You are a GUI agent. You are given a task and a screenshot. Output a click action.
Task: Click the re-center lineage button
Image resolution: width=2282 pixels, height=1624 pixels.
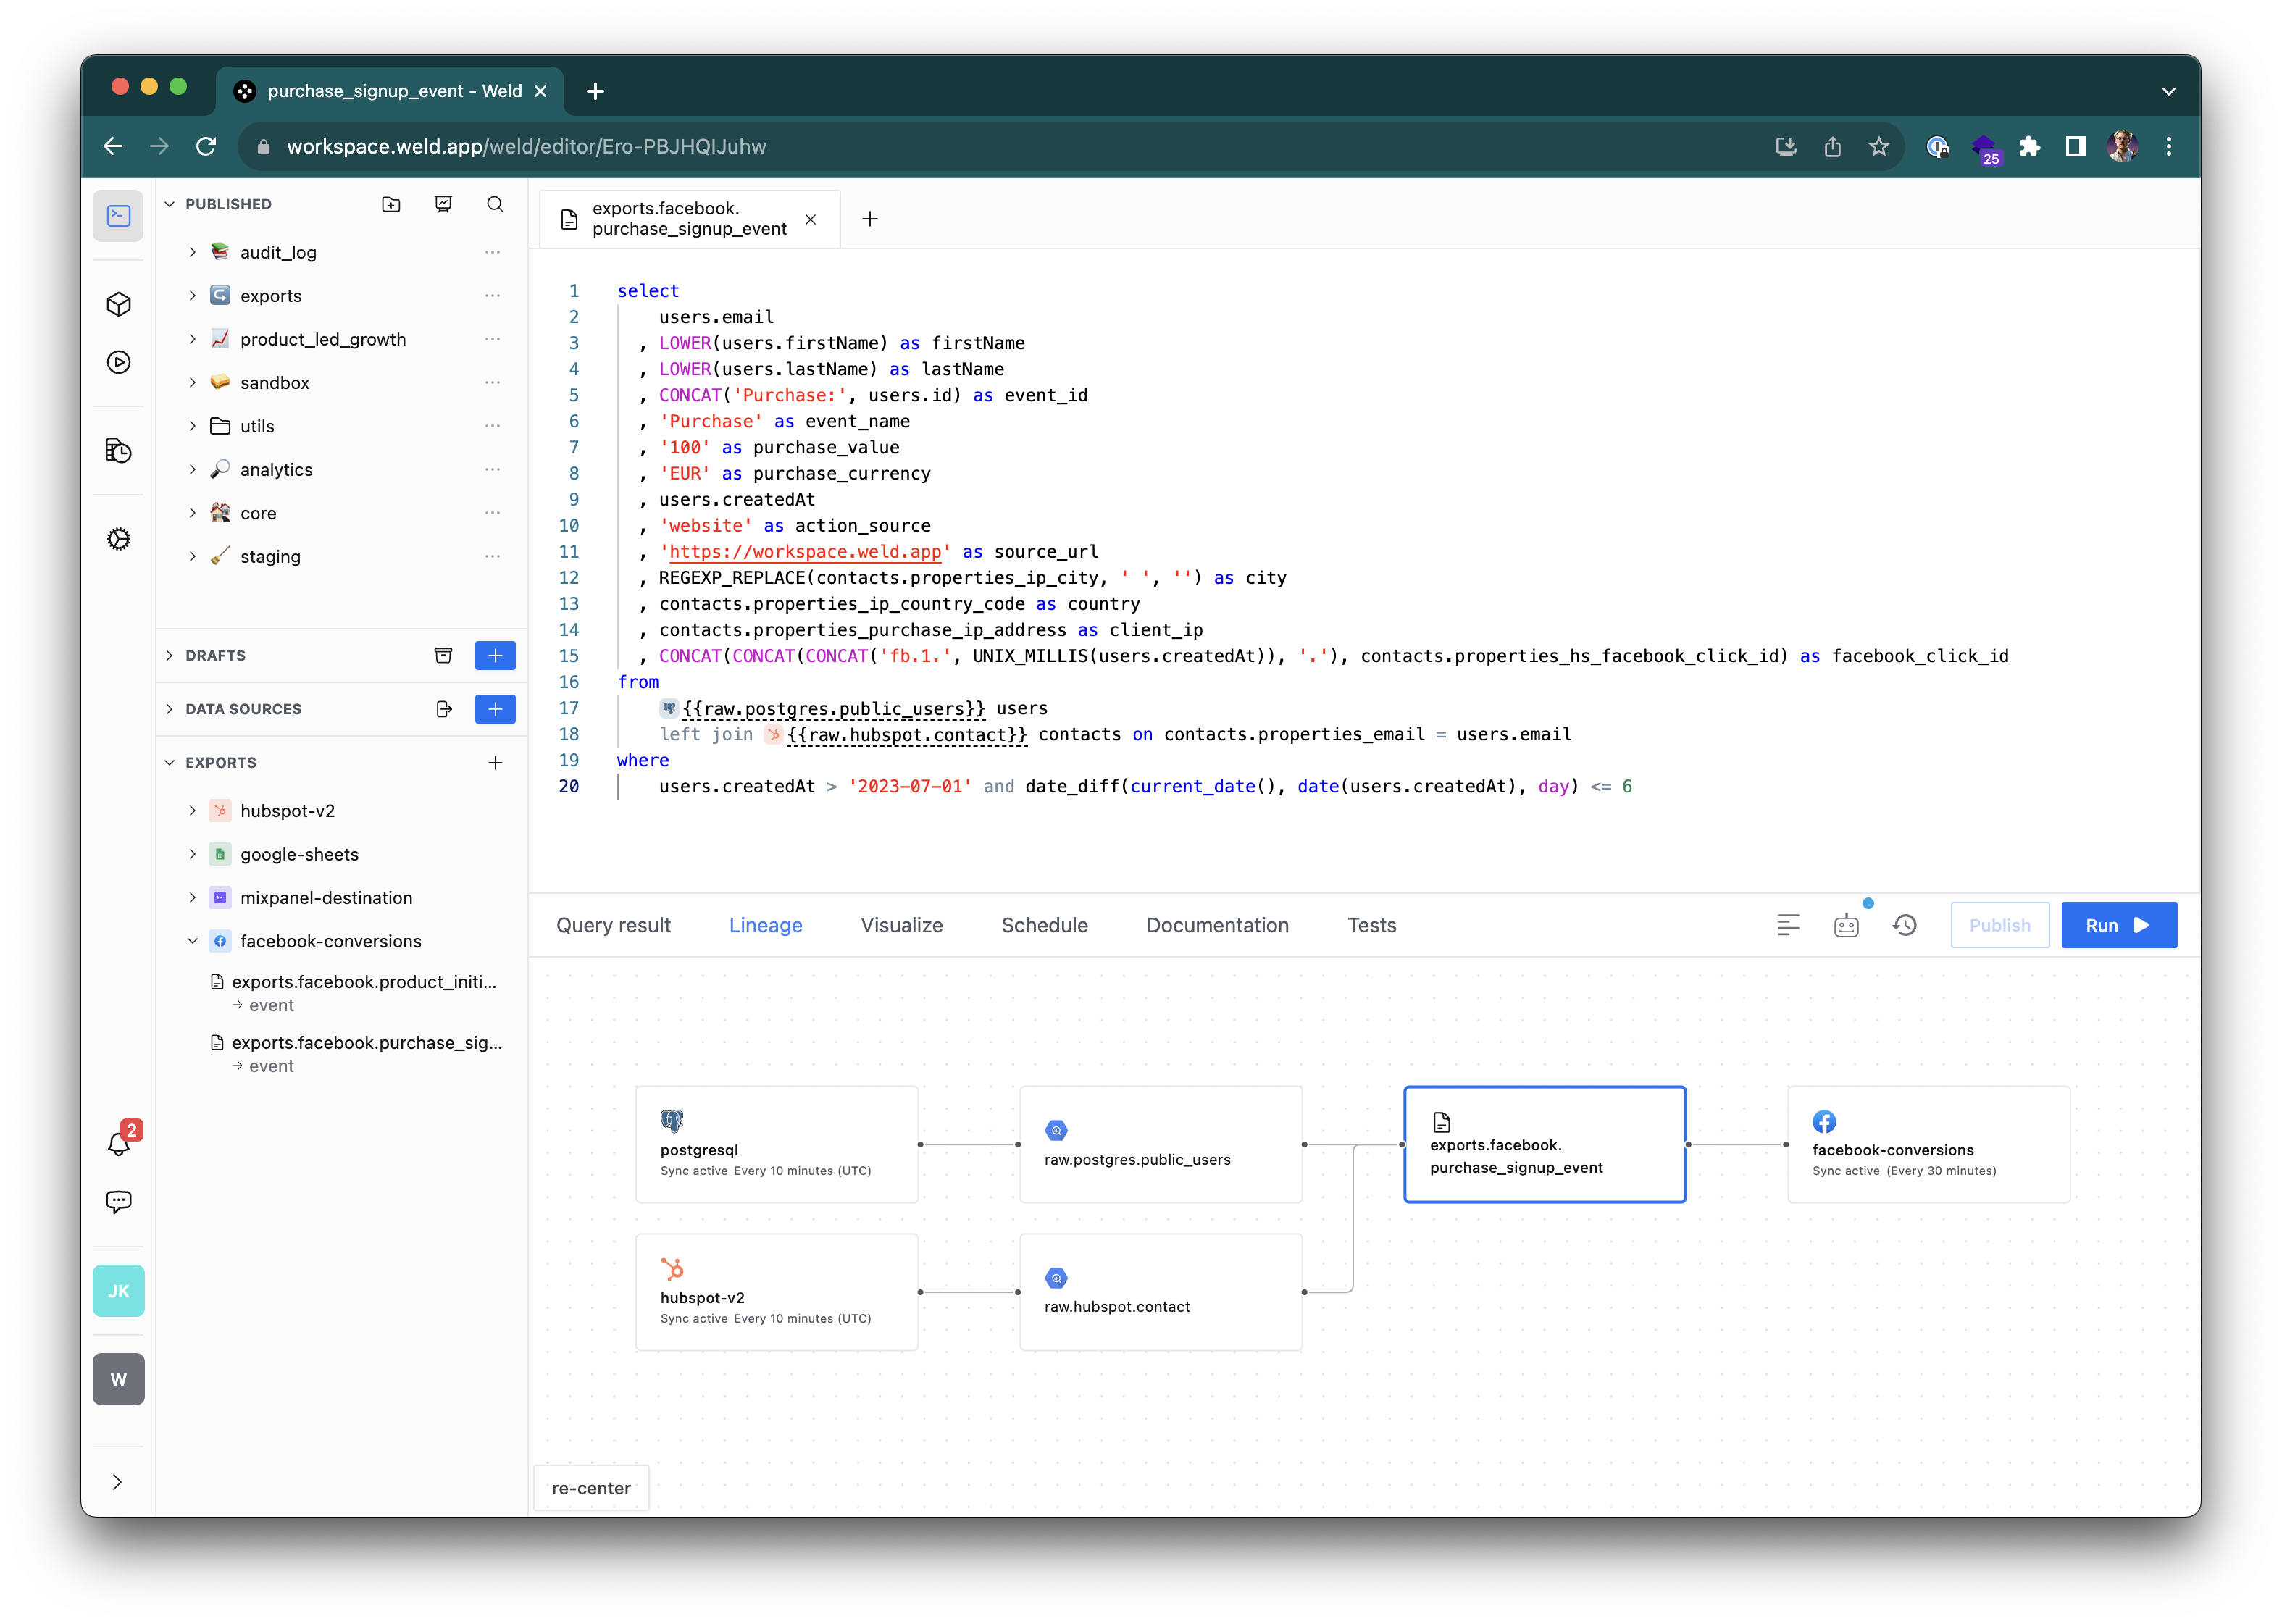pos(591,1488)
